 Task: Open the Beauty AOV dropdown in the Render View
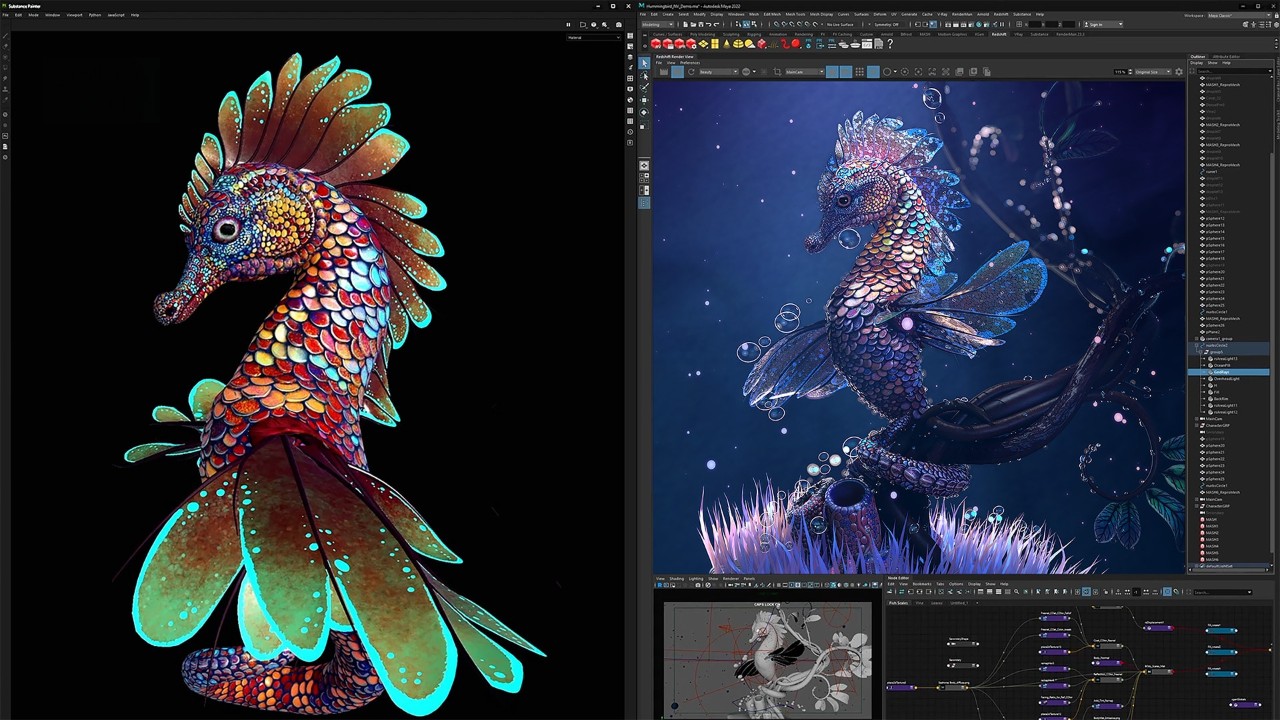718,71
